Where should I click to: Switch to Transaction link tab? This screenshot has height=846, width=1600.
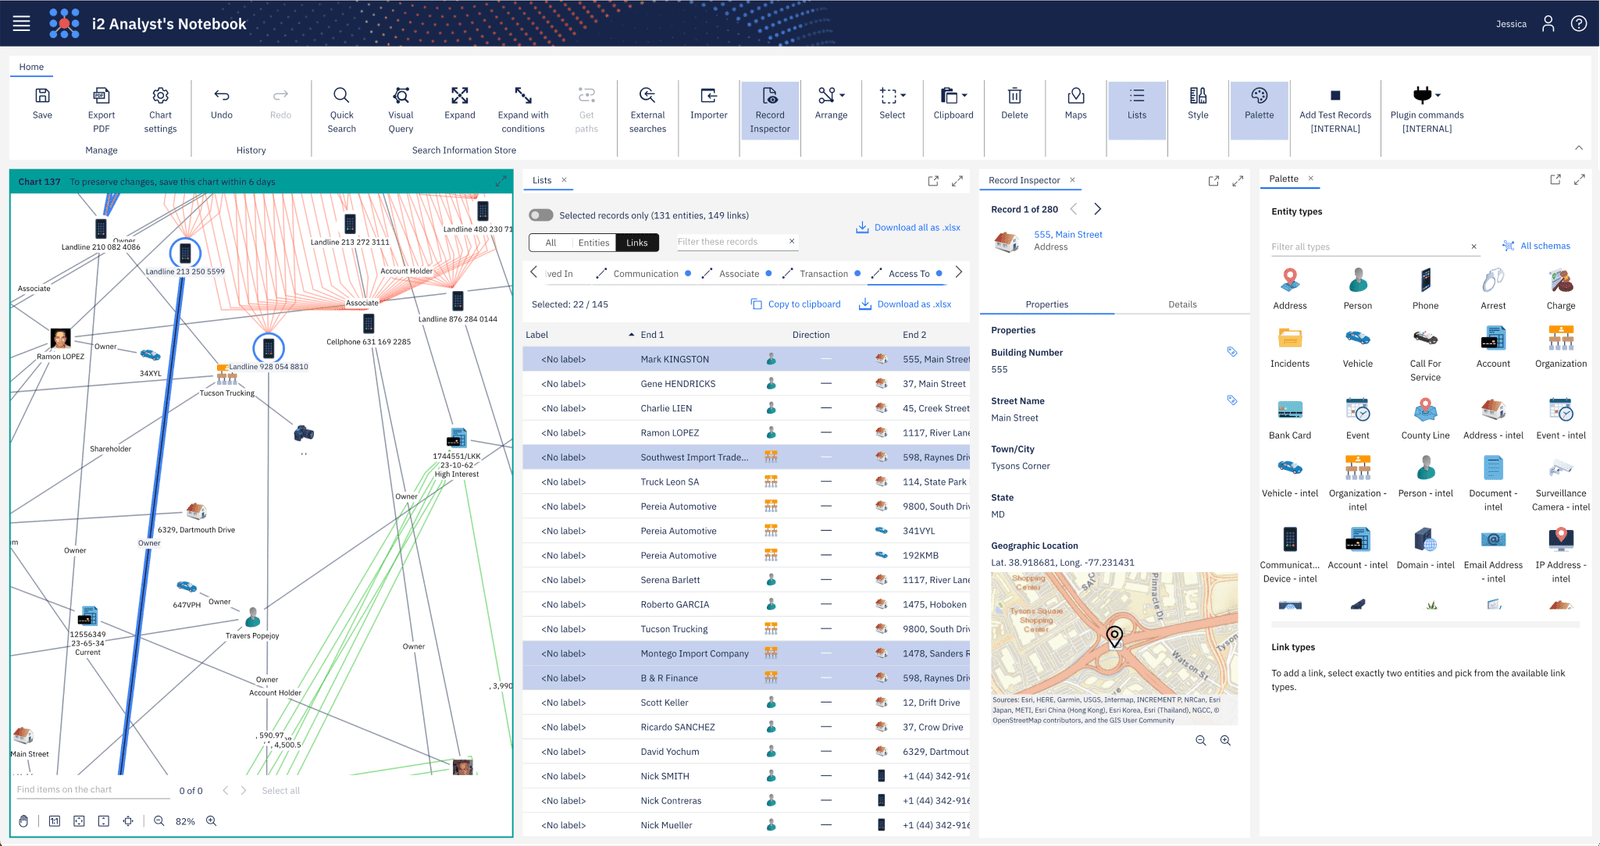(823, 274)
